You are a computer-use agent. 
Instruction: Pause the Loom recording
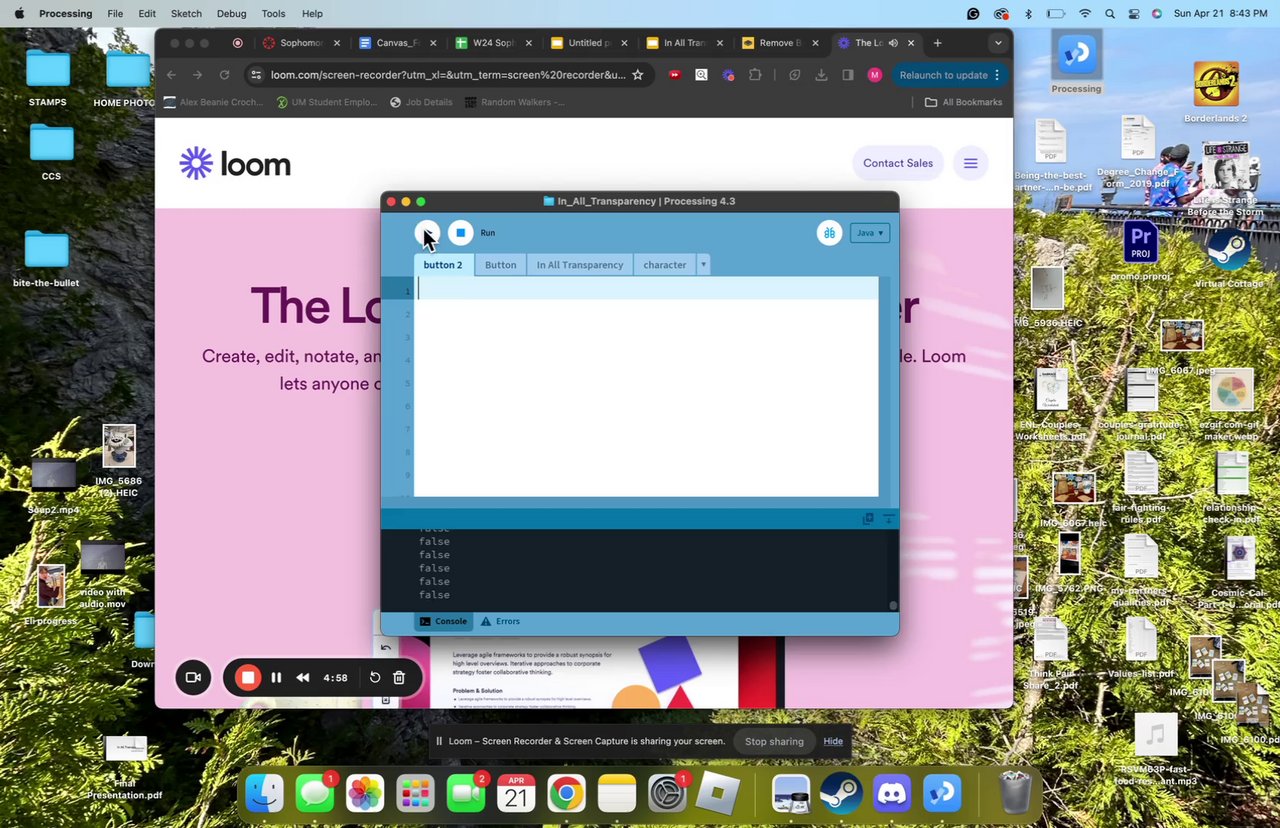tap(276, 677)
